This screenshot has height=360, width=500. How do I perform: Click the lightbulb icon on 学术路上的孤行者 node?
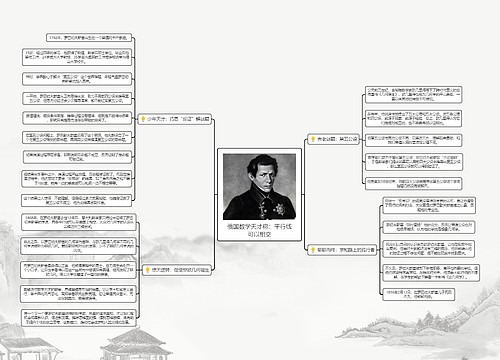click(313, 249)
